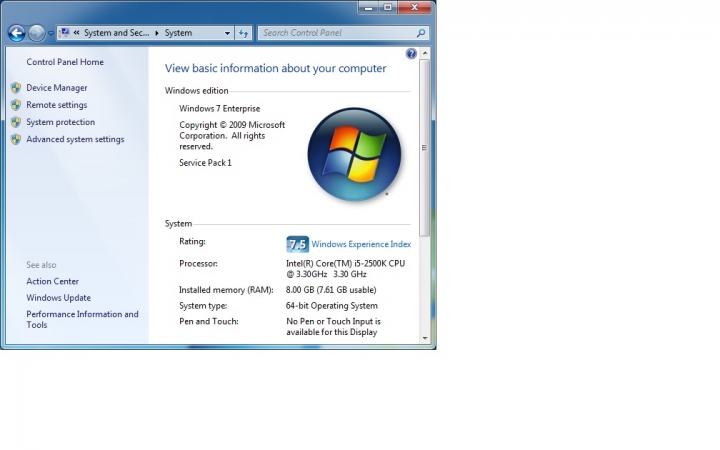Image resolution: width=720 pixels, height=450 pixels.
Task: Open the help question mark icon
Action: coord(411,54)
